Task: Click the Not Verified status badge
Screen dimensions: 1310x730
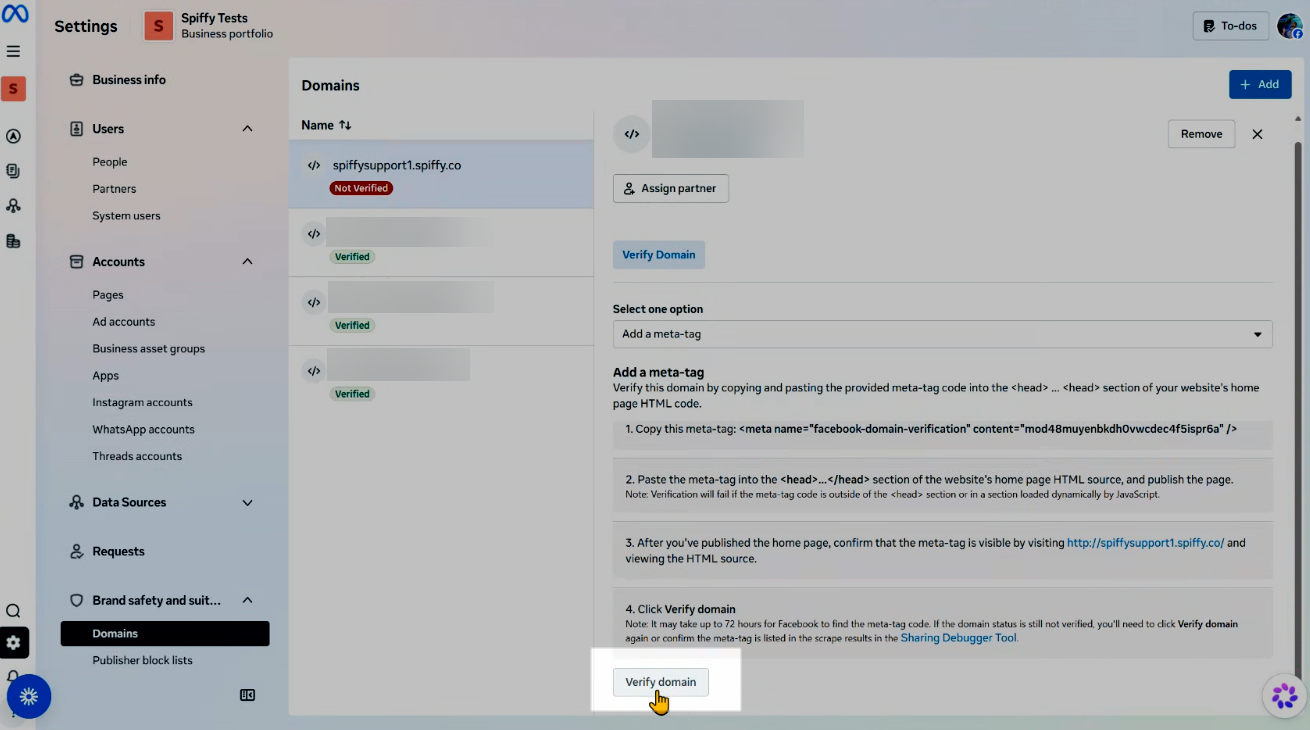Action: tap(361, 188)
